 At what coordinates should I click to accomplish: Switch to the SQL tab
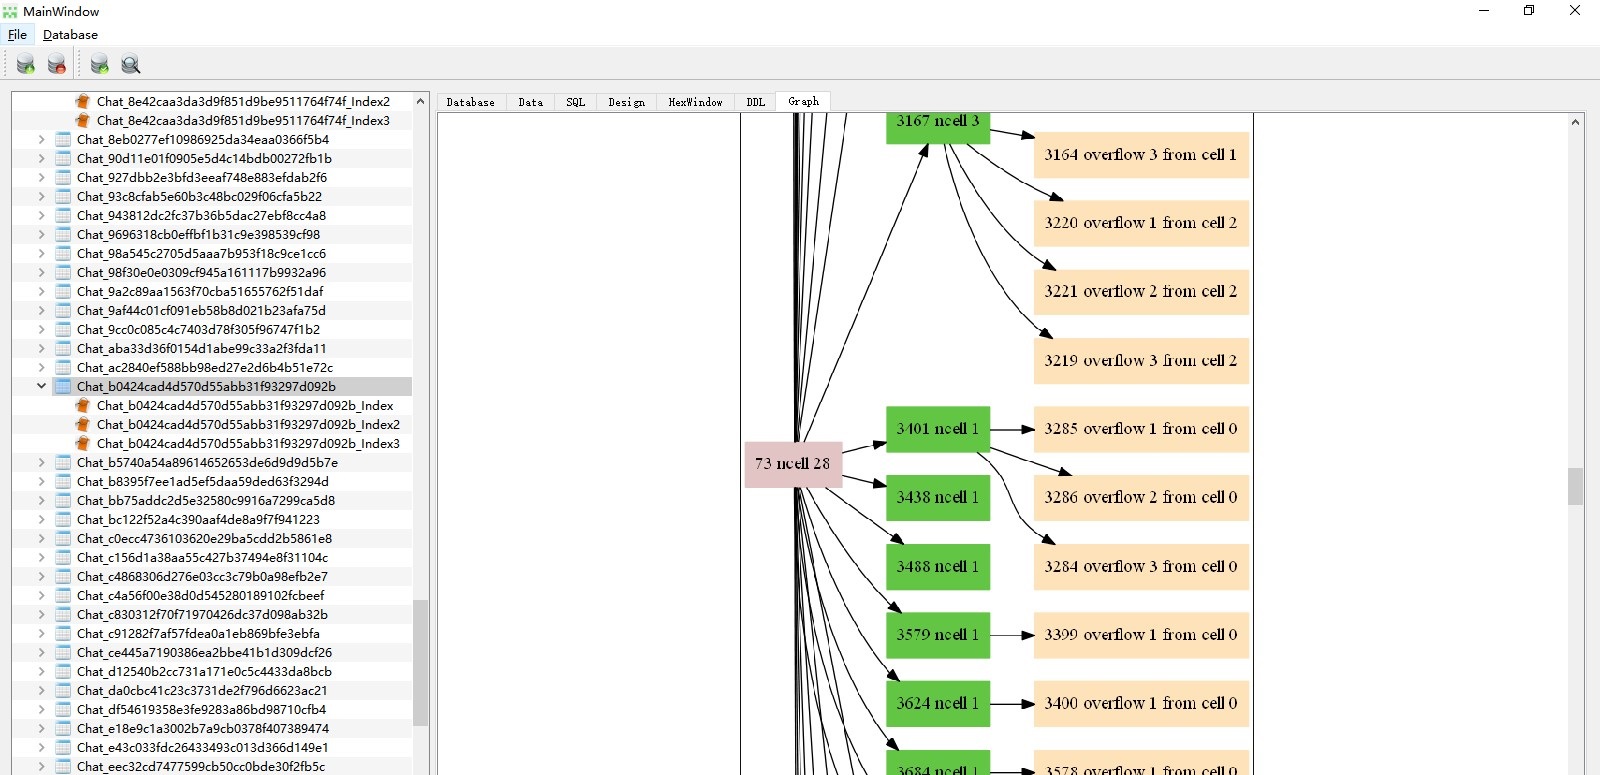pos(575,102)
